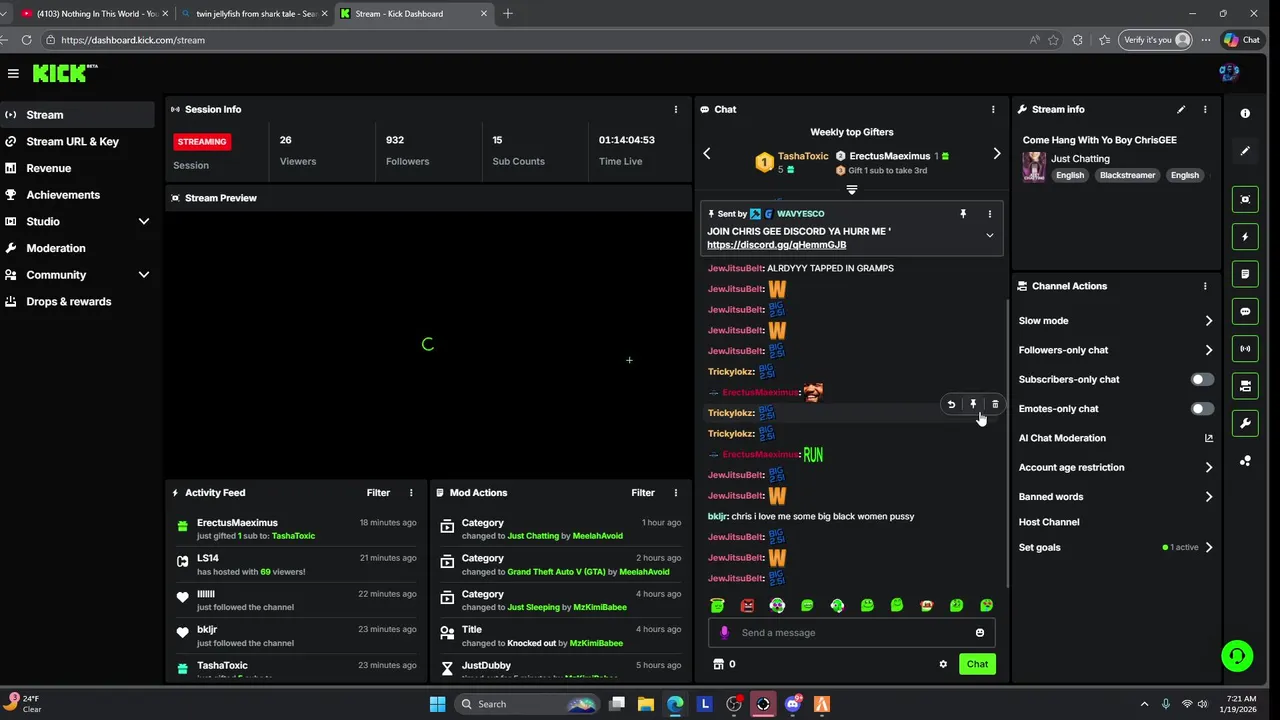Toggle the stream preview widget icon in right sidebar
The height and width of the screenshot is (720, 1280).
(1245, 199)
